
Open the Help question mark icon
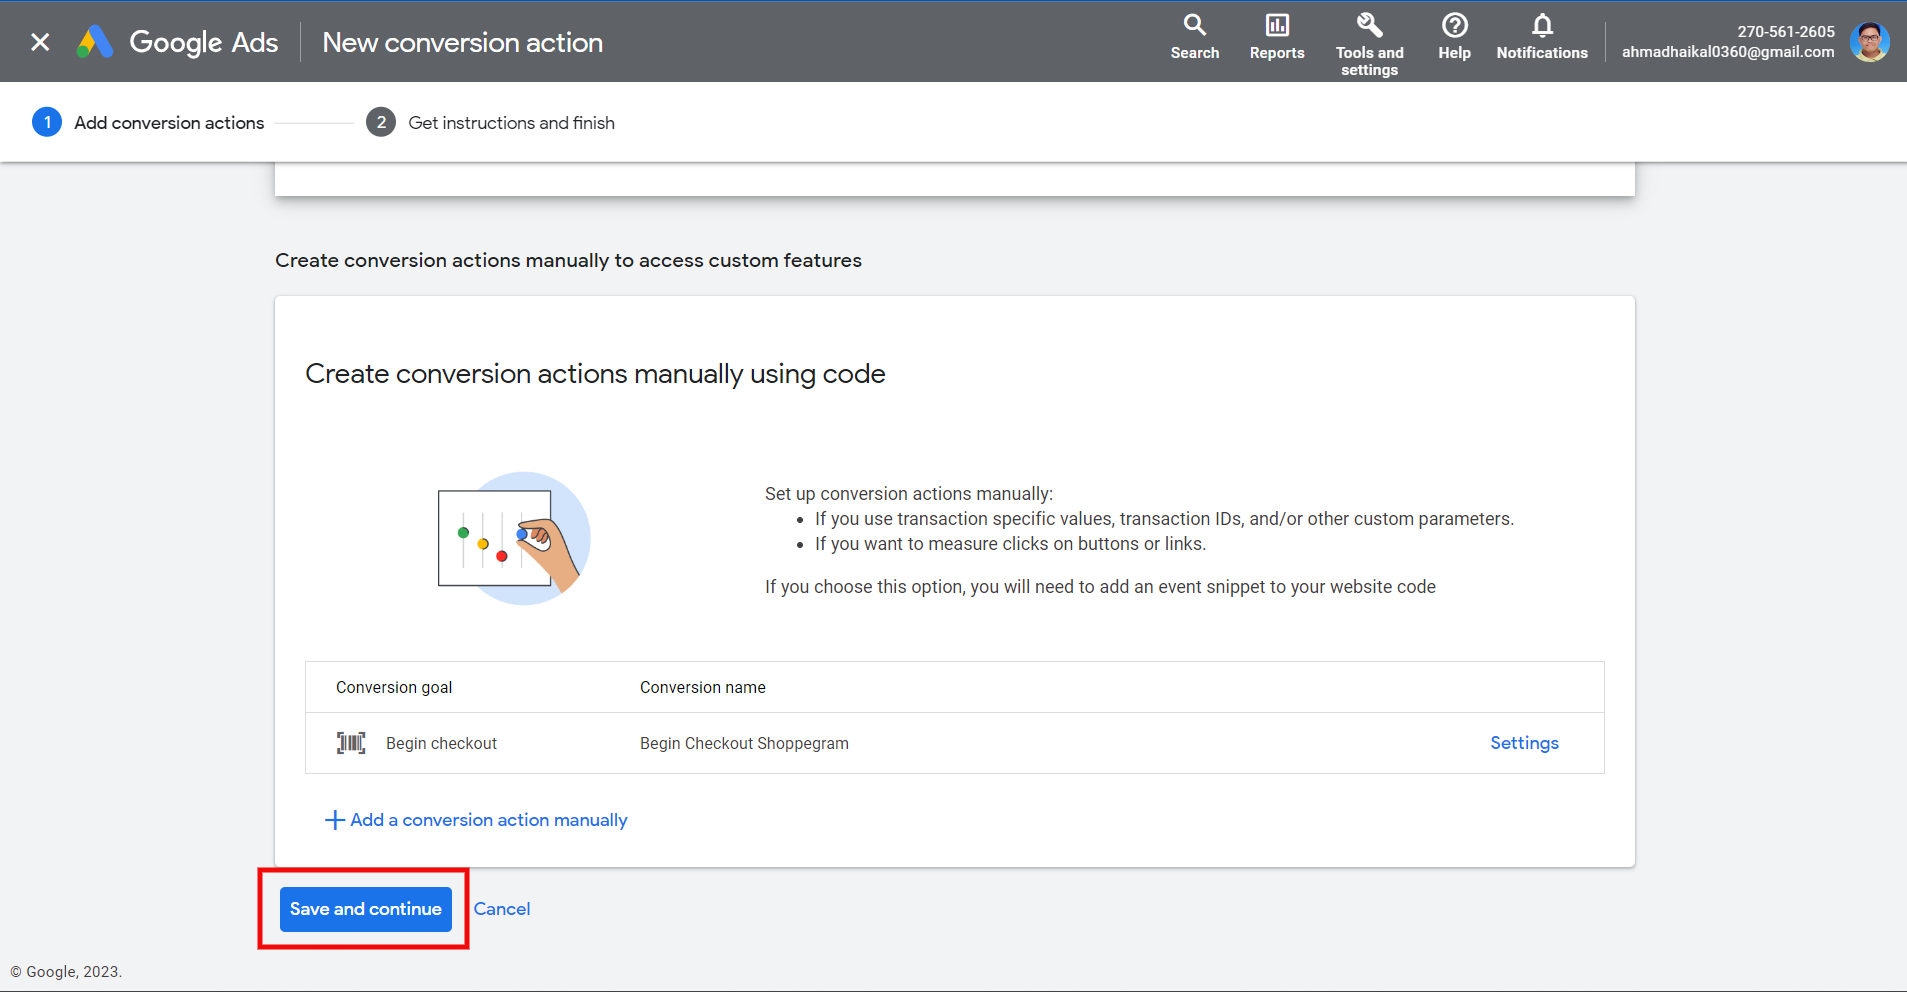click(1455, 25)
